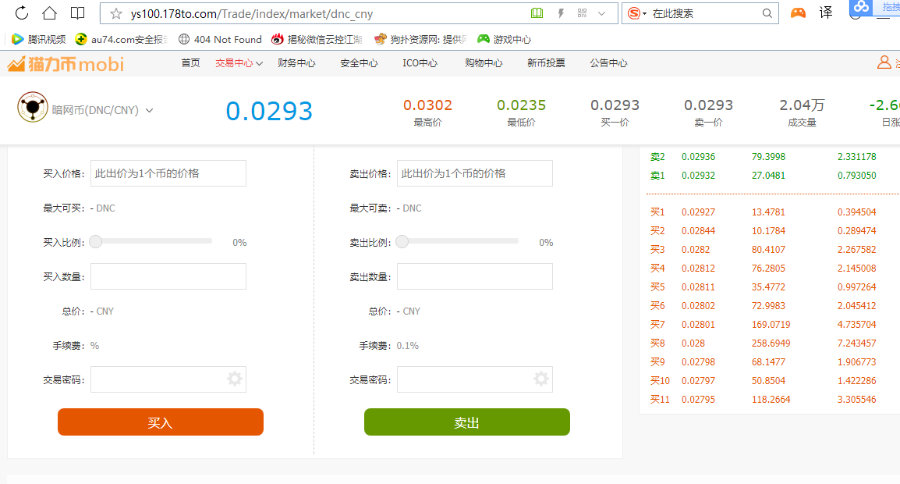
Task: Click the translate 译 icon
Action: coord(825,13)
